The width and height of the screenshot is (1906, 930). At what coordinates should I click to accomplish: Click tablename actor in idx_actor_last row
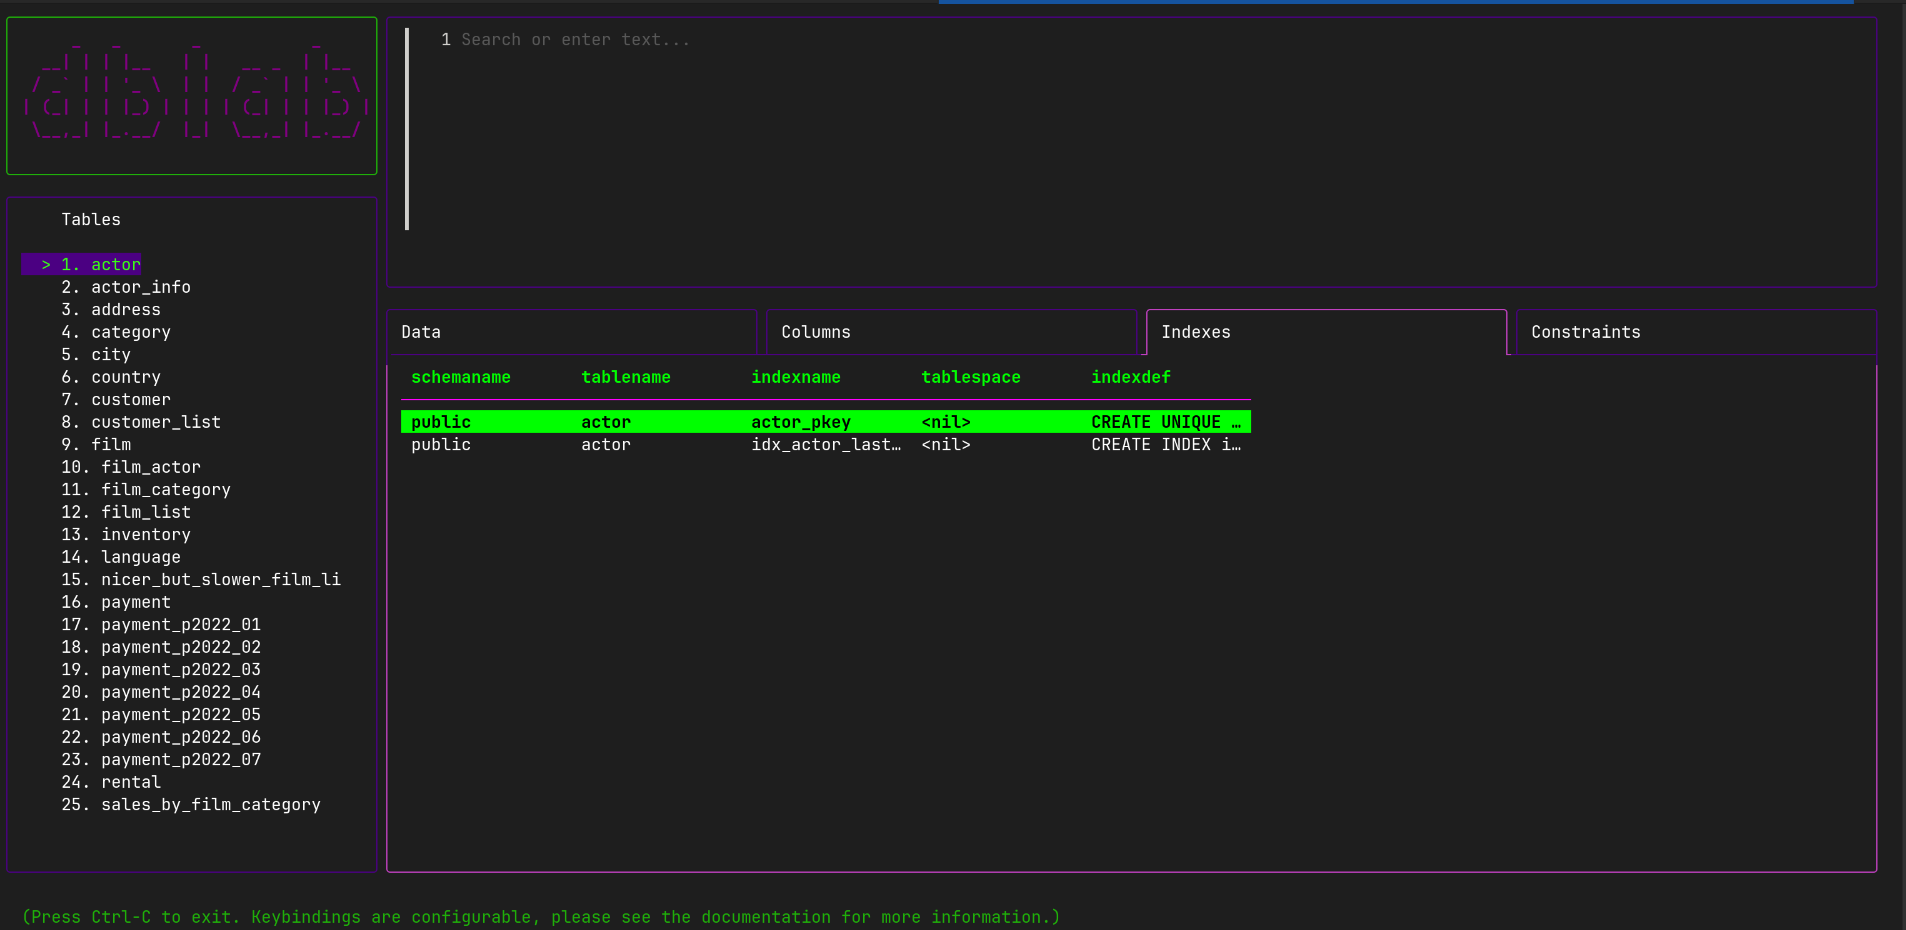(x=606, y=445)
